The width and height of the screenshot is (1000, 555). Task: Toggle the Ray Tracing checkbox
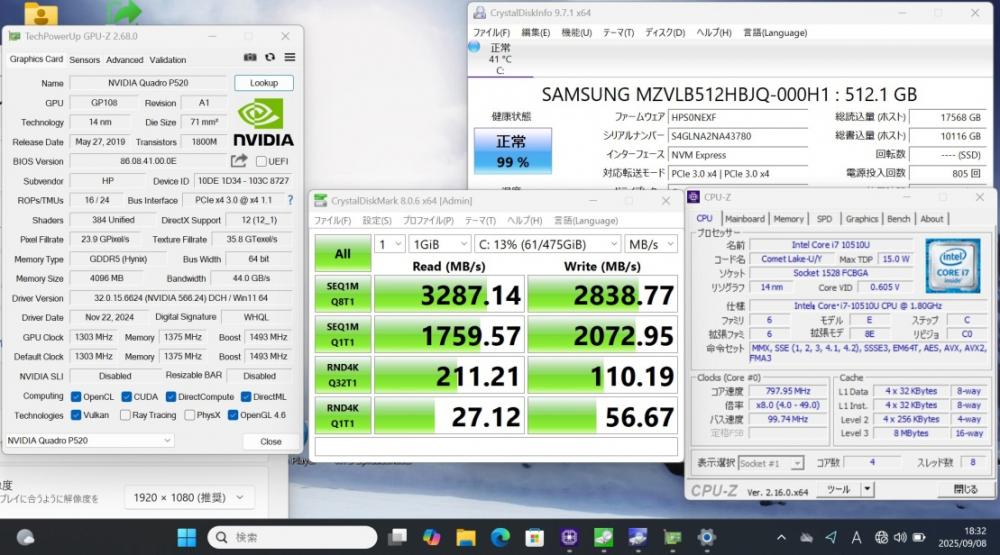(x=126, y=415)
